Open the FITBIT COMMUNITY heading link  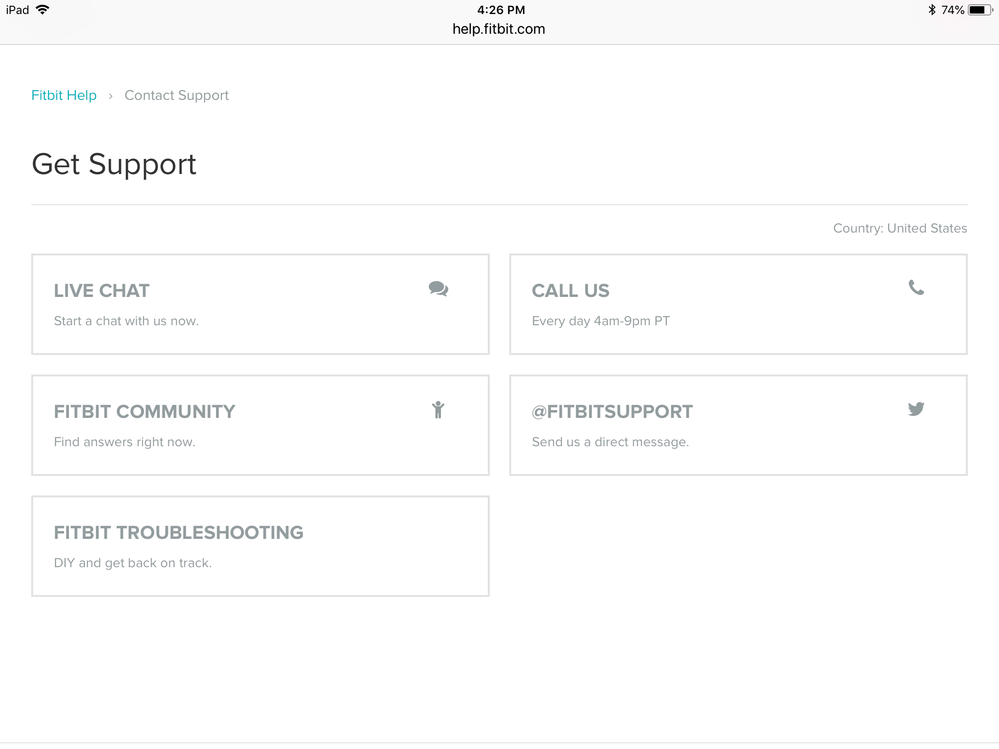pyautogui.click(x=144, y=412)
